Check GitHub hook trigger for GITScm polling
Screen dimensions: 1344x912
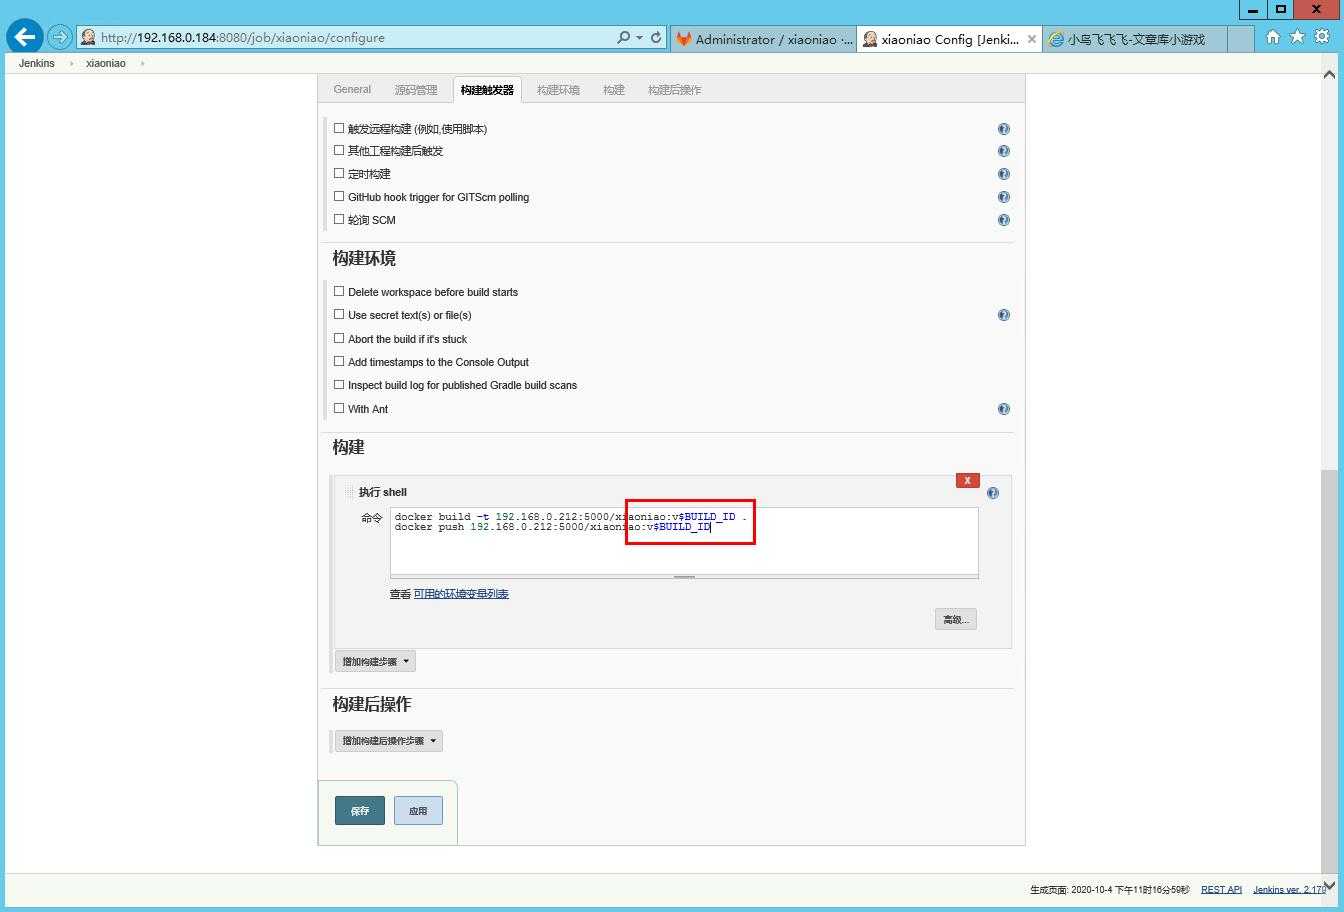(x=339, y=196)
